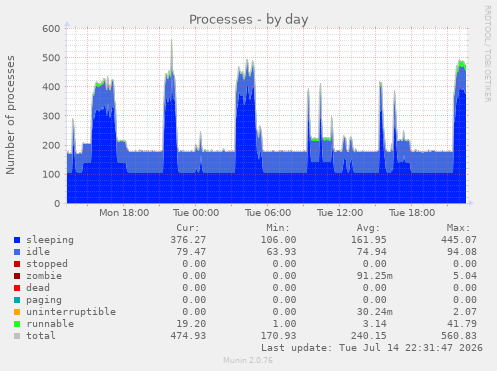Viewport: 497px width, 371px height.
Task: Click the 'stopped' legend label
Action: (47, 264)
